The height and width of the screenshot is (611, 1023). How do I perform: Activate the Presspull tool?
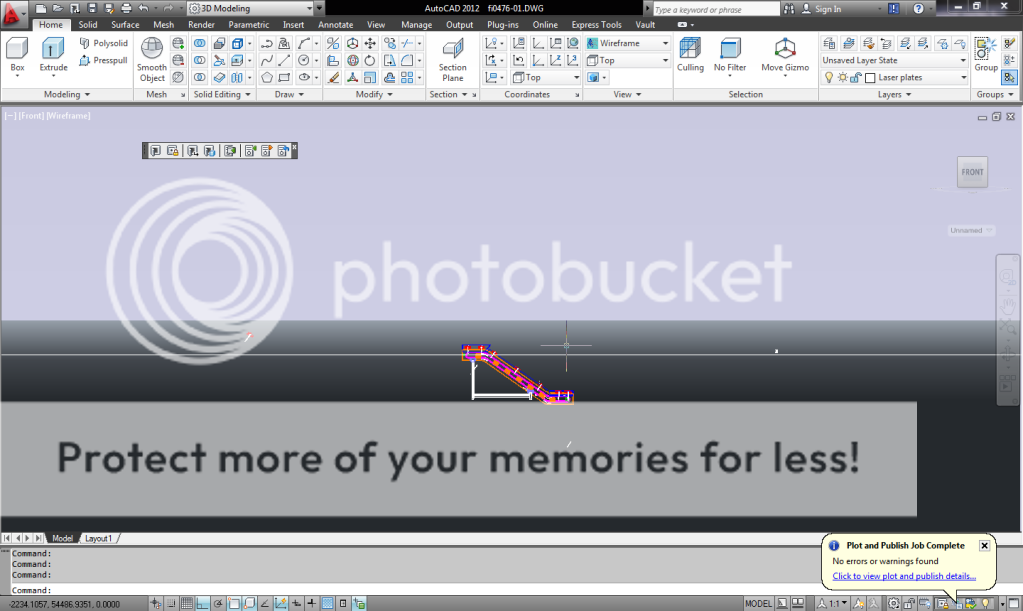[103, 60]
